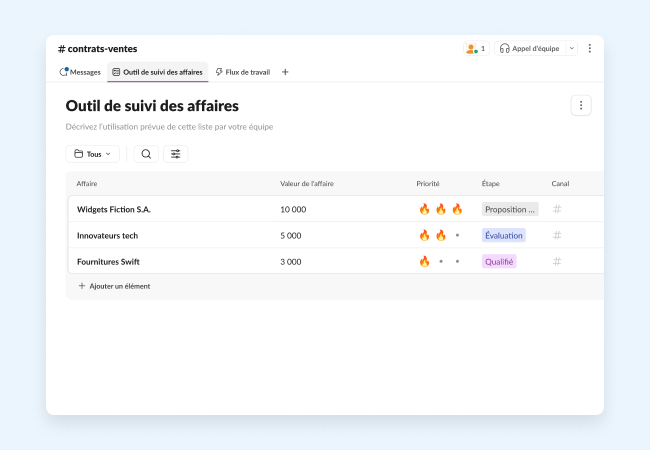Viewport: 650px width, 450px height.
Task: Expand the Appel d'équipe chevron
Action: [571, 48]
